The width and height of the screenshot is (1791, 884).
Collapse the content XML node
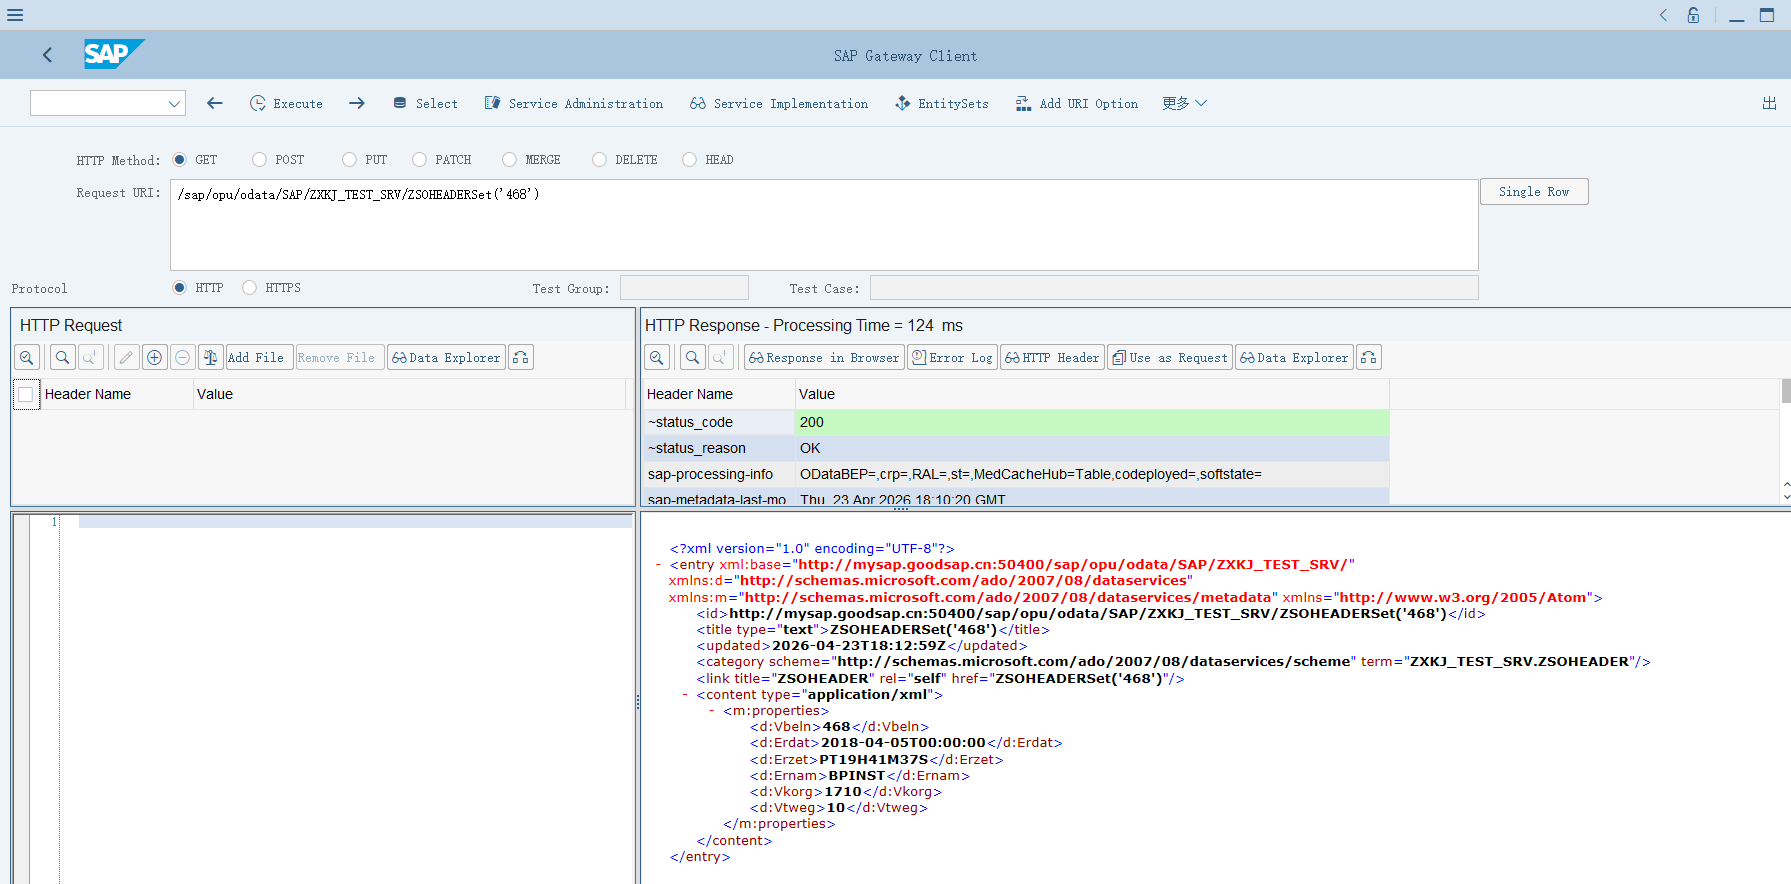685,695
